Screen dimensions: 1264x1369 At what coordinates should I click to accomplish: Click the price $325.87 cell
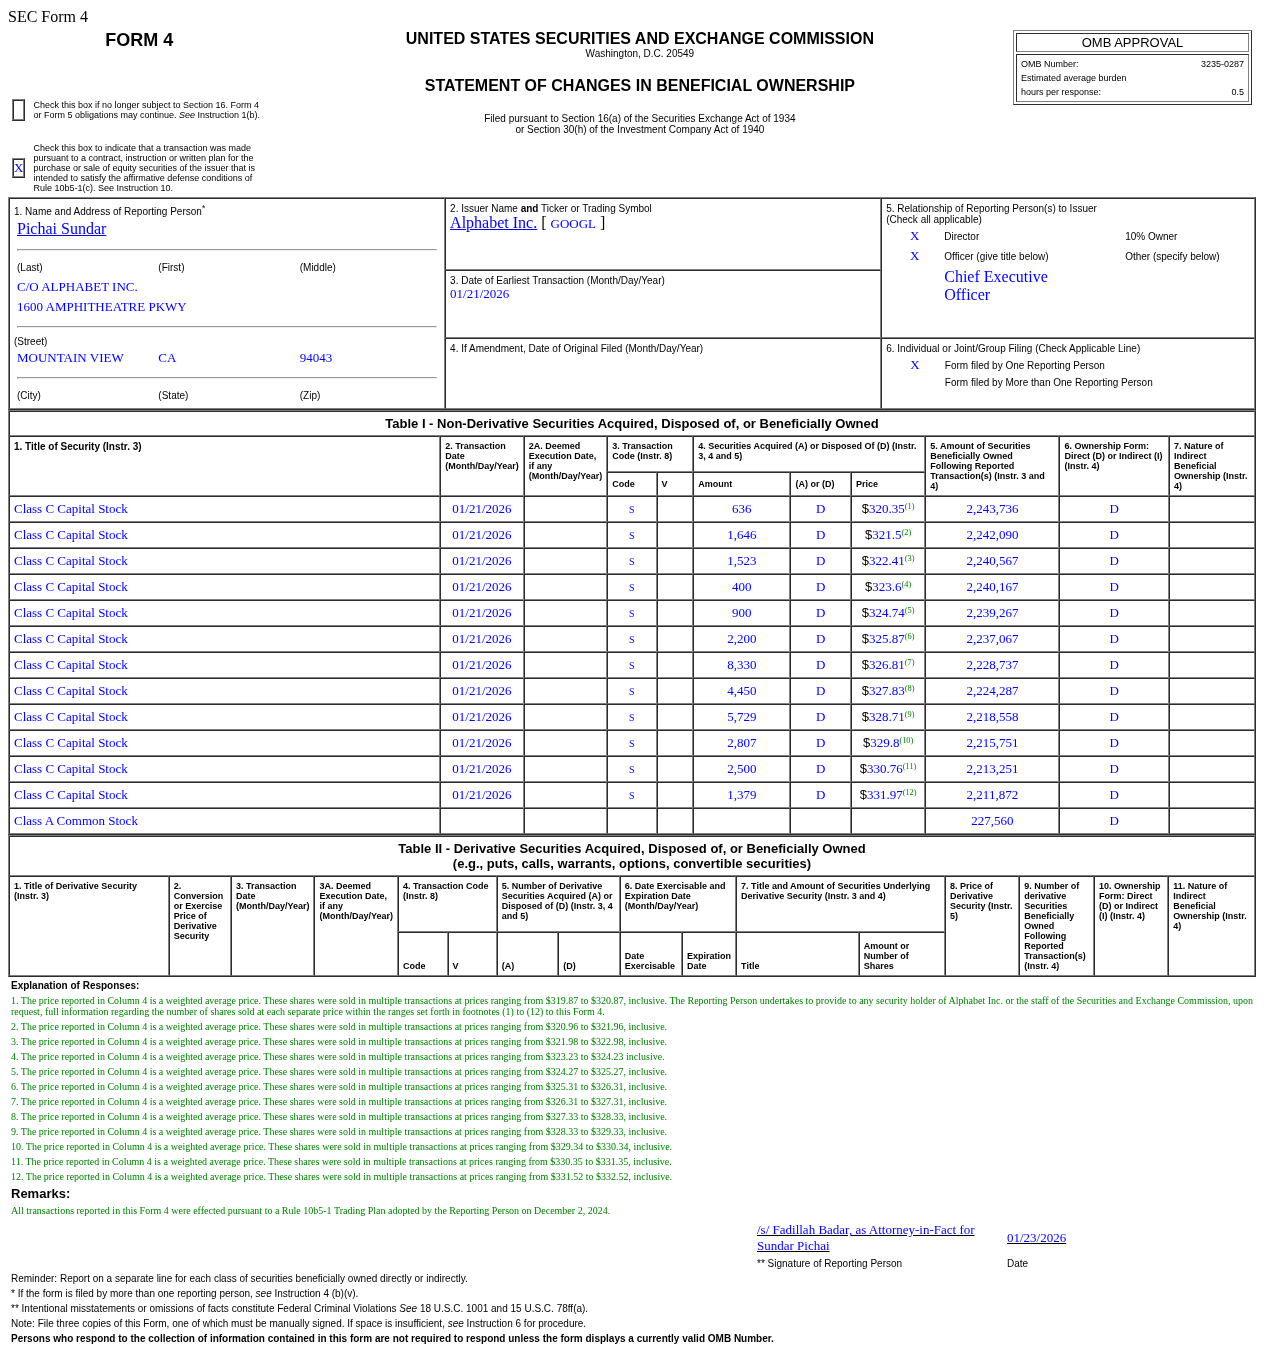point(888,639)
